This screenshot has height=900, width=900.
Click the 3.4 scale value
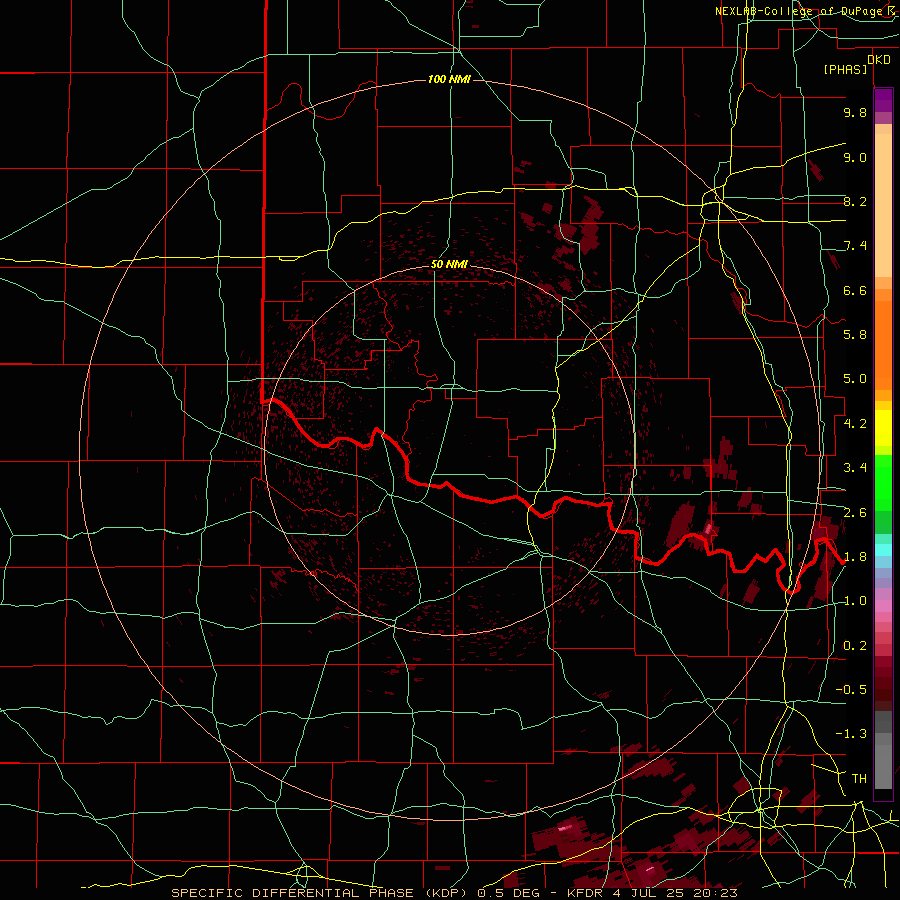pyautogui.click(x=855, y=468)
